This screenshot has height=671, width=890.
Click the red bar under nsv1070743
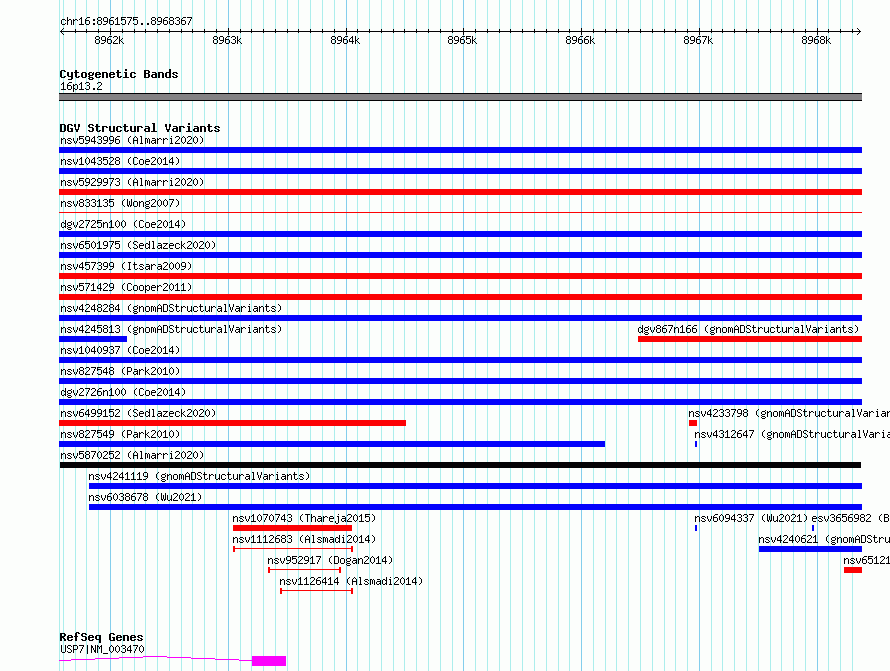pyautogui.click(x=292, y=528)
